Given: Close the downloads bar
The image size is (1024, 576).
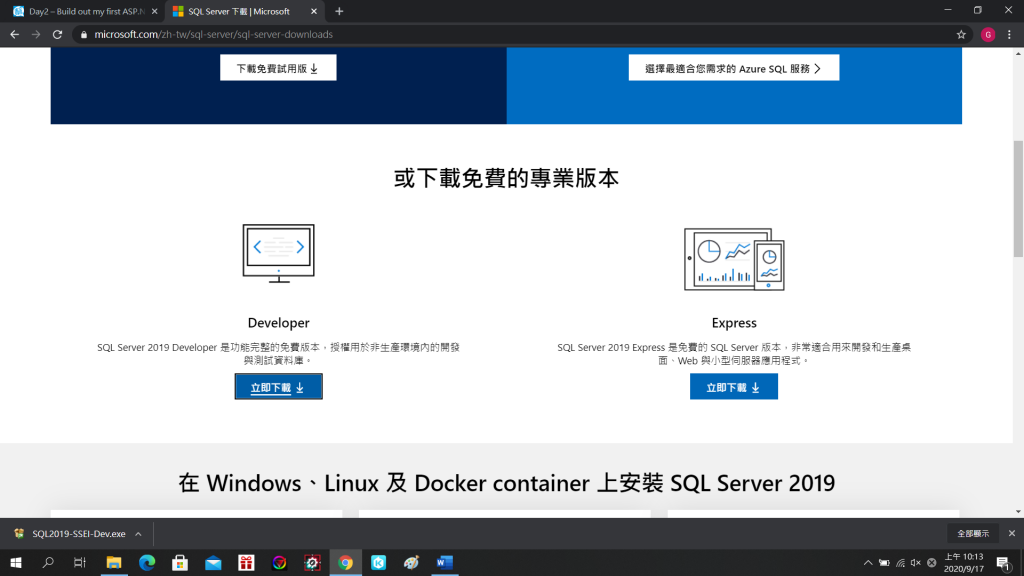Looking at the screenshot, I should [1012, 534].
